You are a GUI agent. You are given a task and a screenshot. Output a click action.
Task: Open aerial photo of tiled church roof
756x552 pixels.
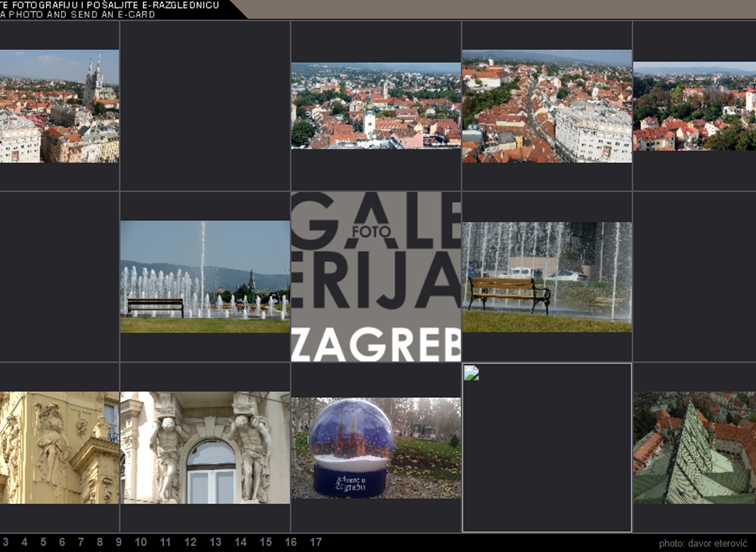click(x=694, y=447)
